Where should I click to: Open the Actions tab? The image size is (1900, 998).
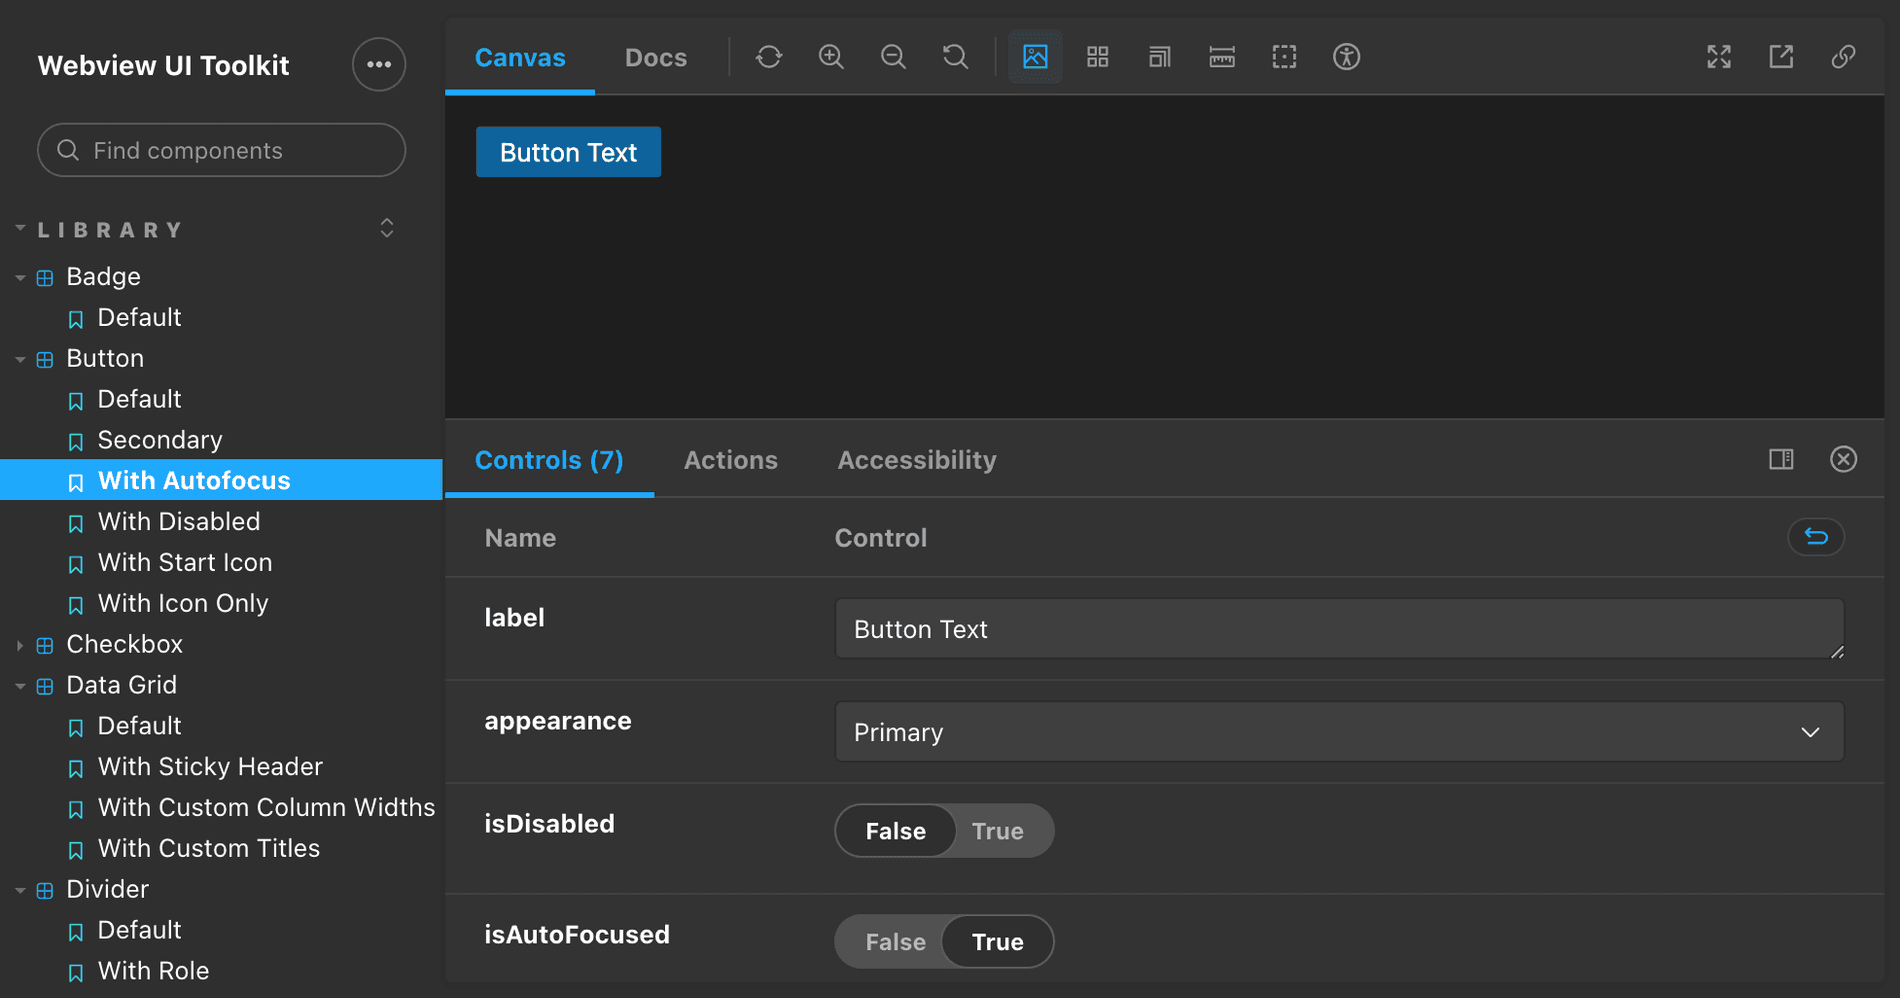(731, 460)
